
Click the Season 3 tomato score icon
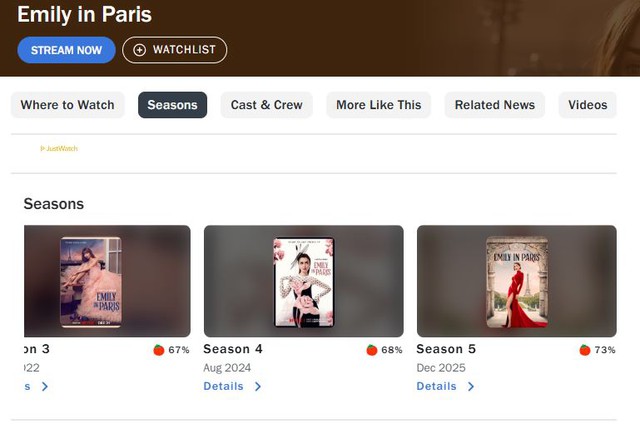(x=159, y=350)
